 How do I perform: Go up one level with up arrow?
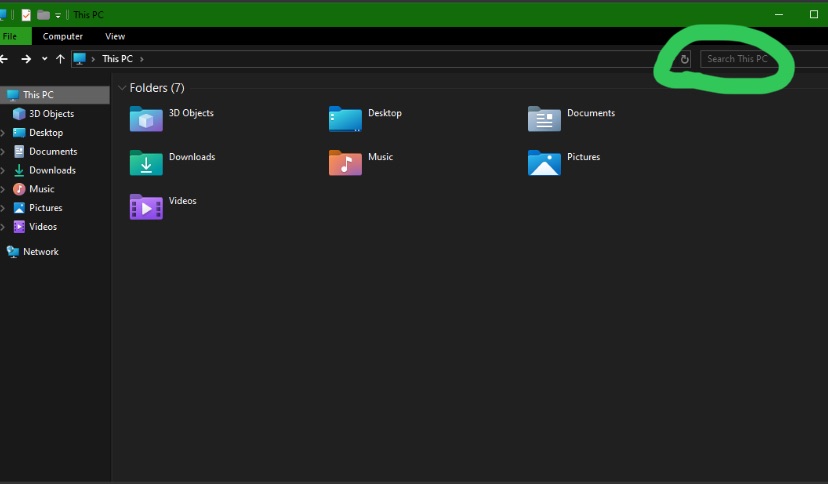(x=60, y=59)
